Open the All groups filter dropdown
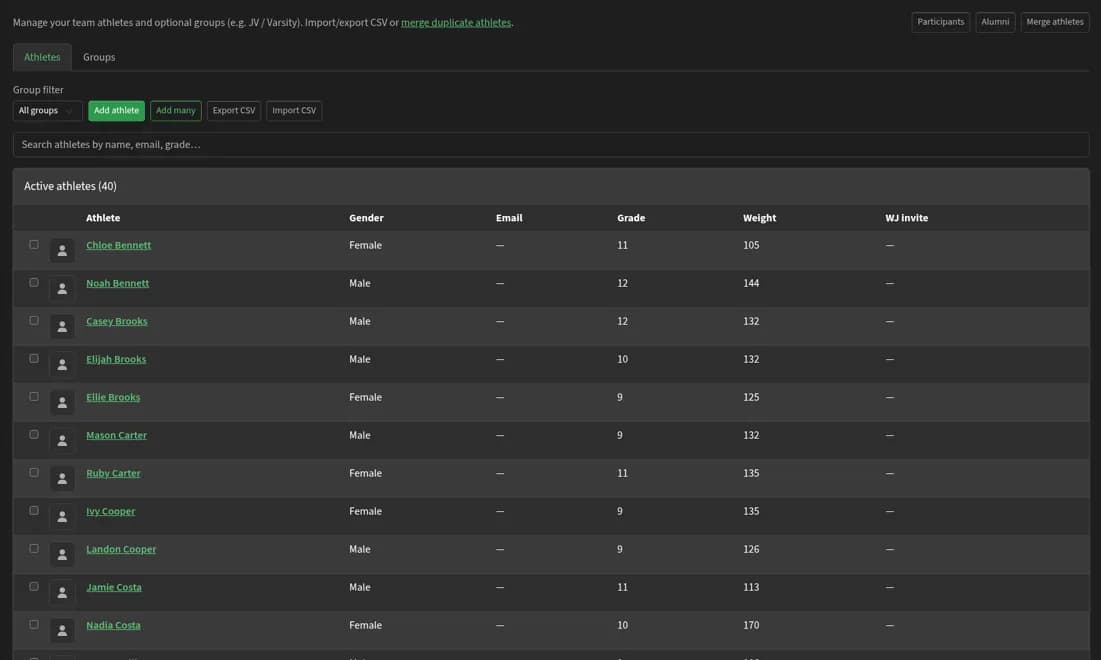The image size is (1101, 660). point(47,110)
